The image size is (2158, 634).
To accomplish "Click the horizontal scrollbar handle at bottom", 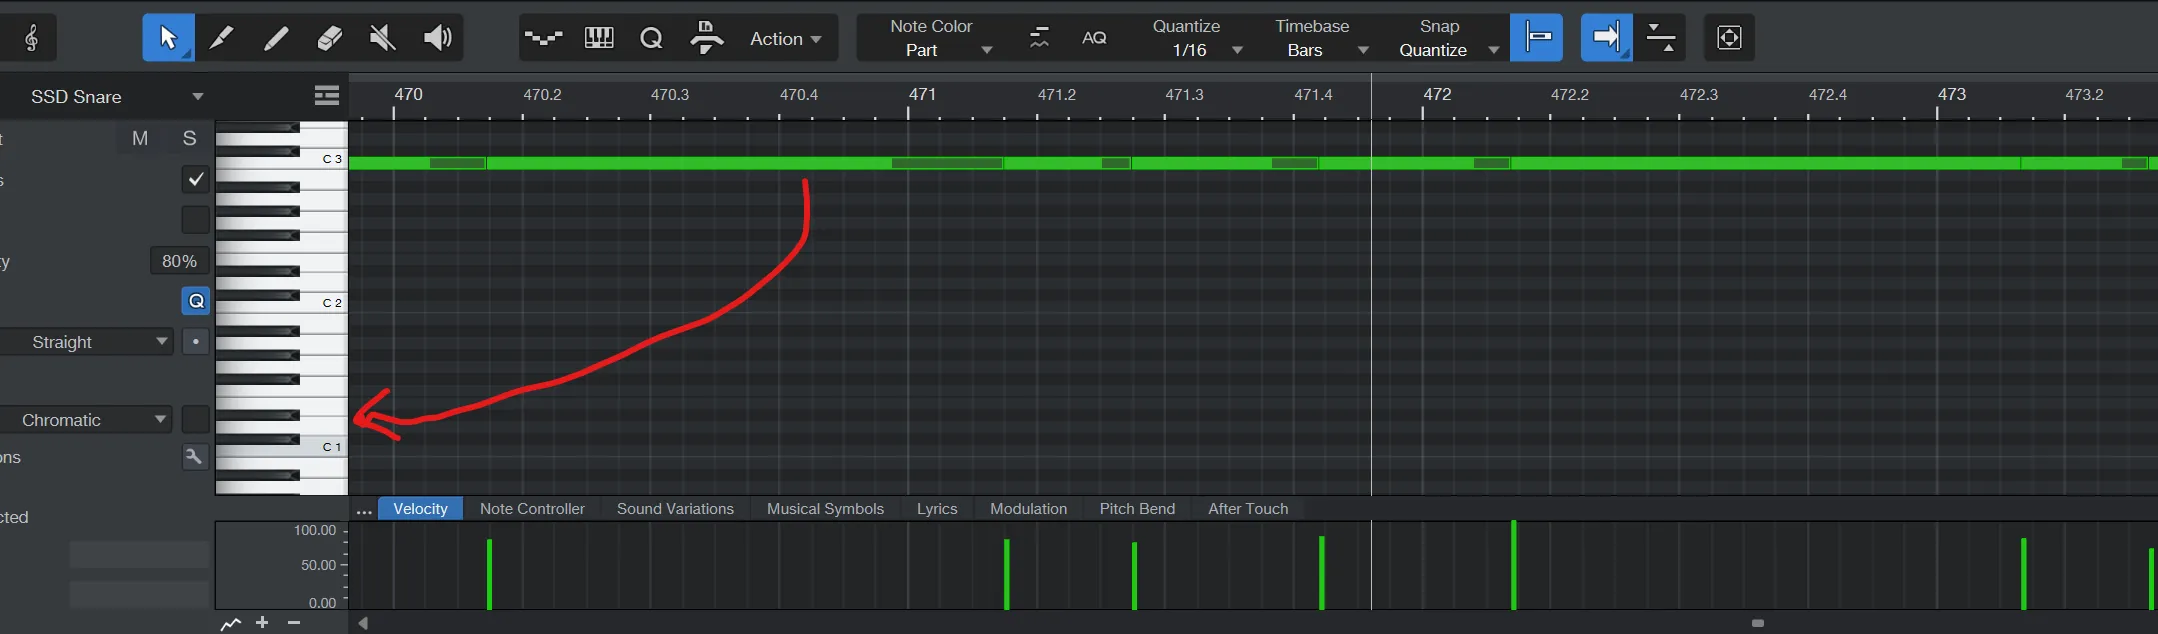I will [x=1757, y=623].
